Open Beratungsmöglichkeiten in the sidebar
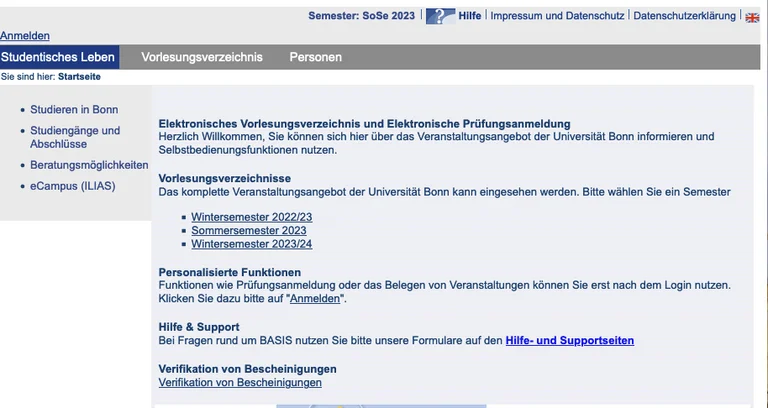This screenshot has width=768, height=408. click(x=89, y=165)
